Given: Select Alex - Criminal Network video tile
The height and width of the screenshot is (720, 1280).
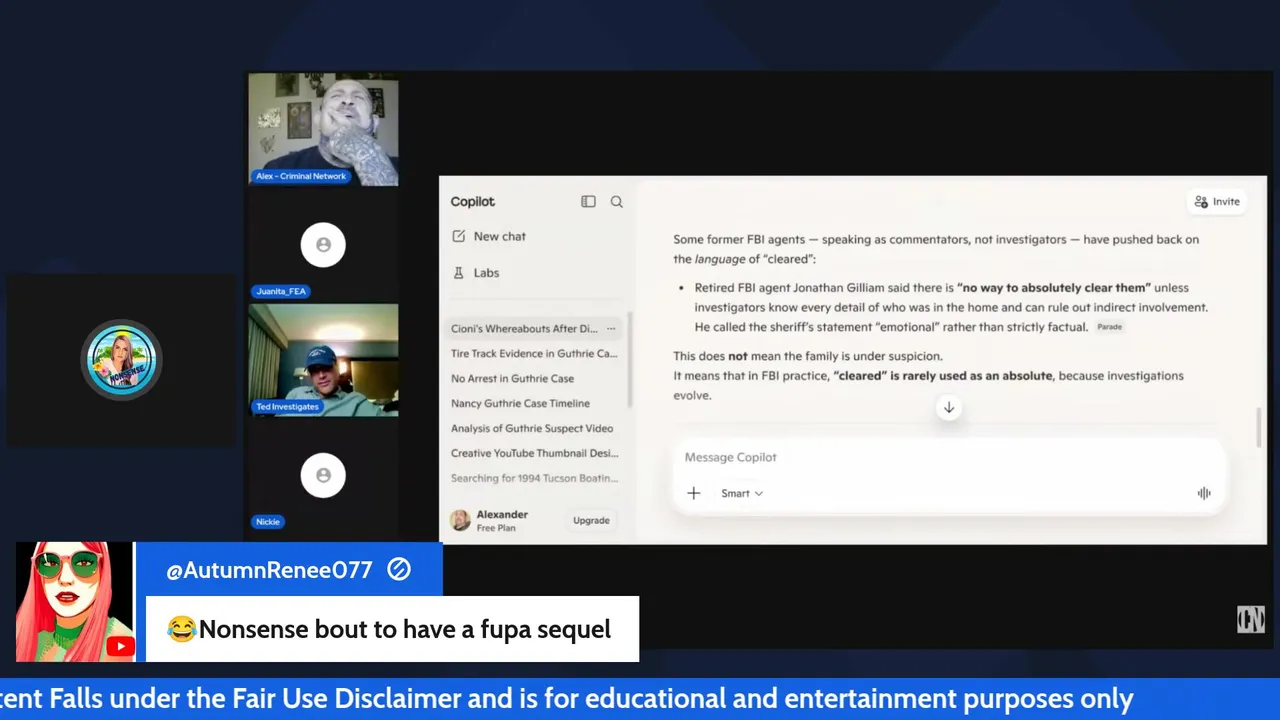Looking at the screenshot, I should pos(323,129).
